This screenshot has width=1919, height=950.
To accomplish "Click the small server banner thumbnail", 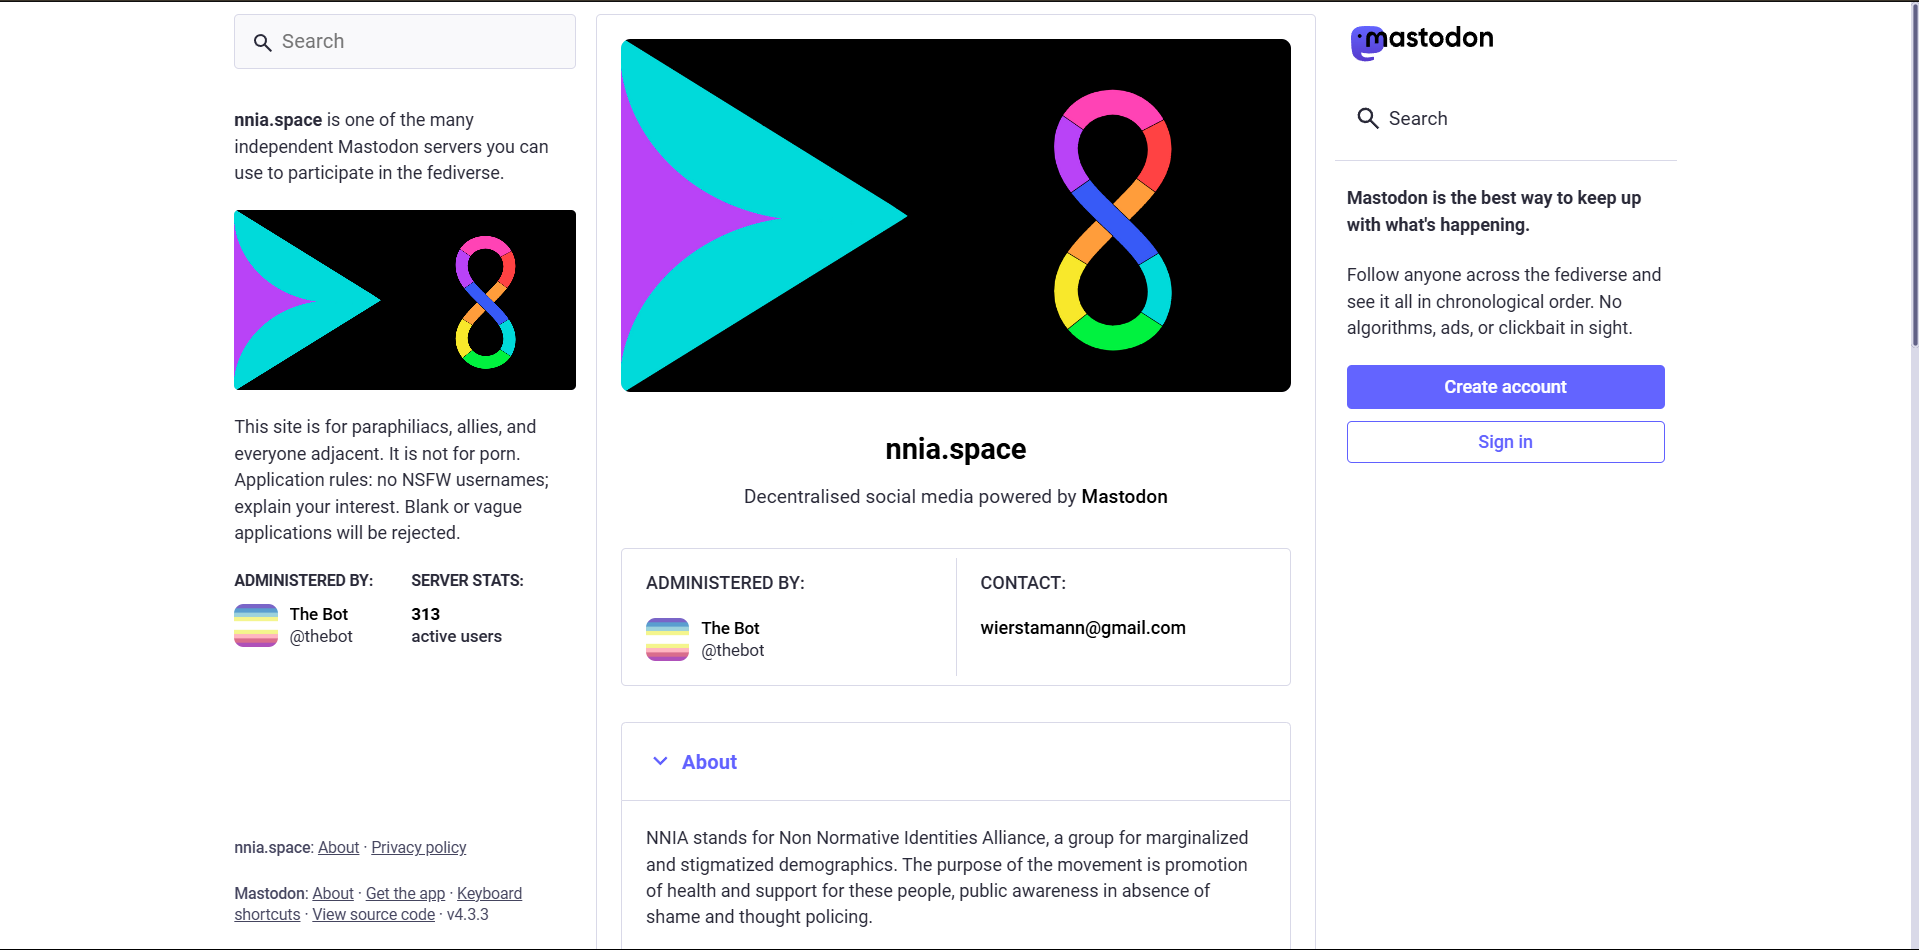I will coord(405,300).
